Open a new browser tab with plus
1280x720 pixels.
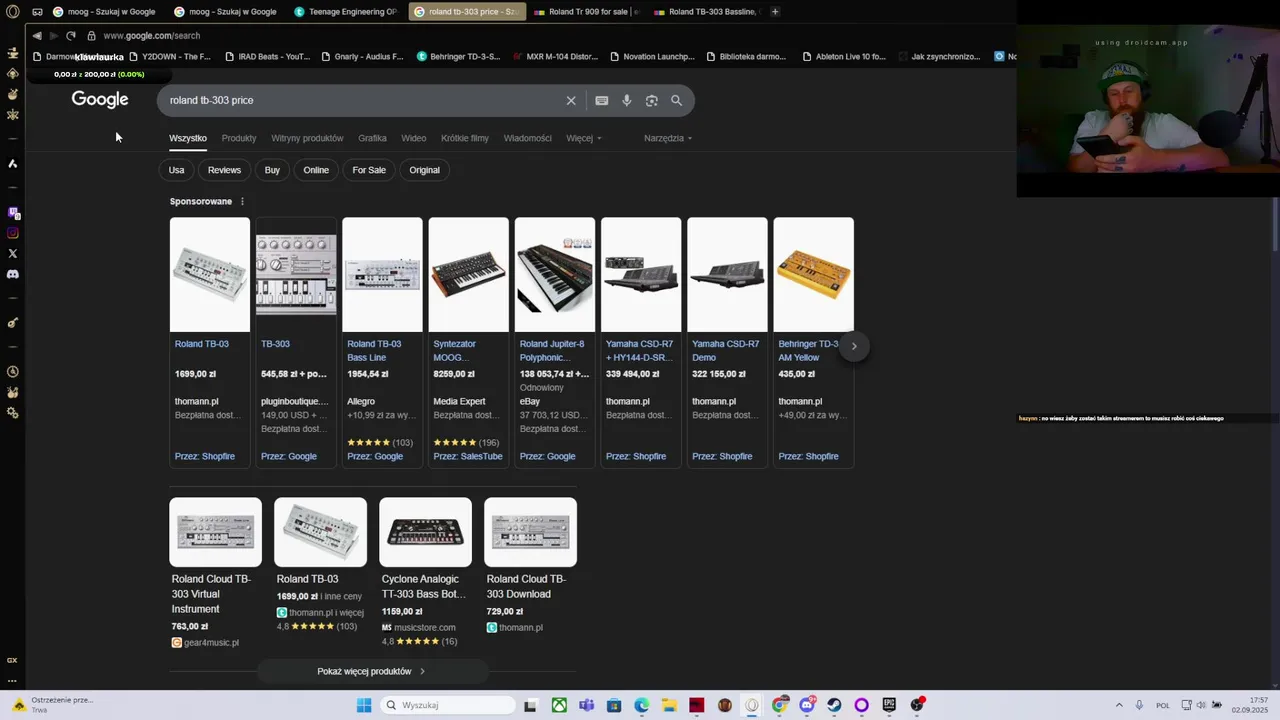tap(775, 12)
